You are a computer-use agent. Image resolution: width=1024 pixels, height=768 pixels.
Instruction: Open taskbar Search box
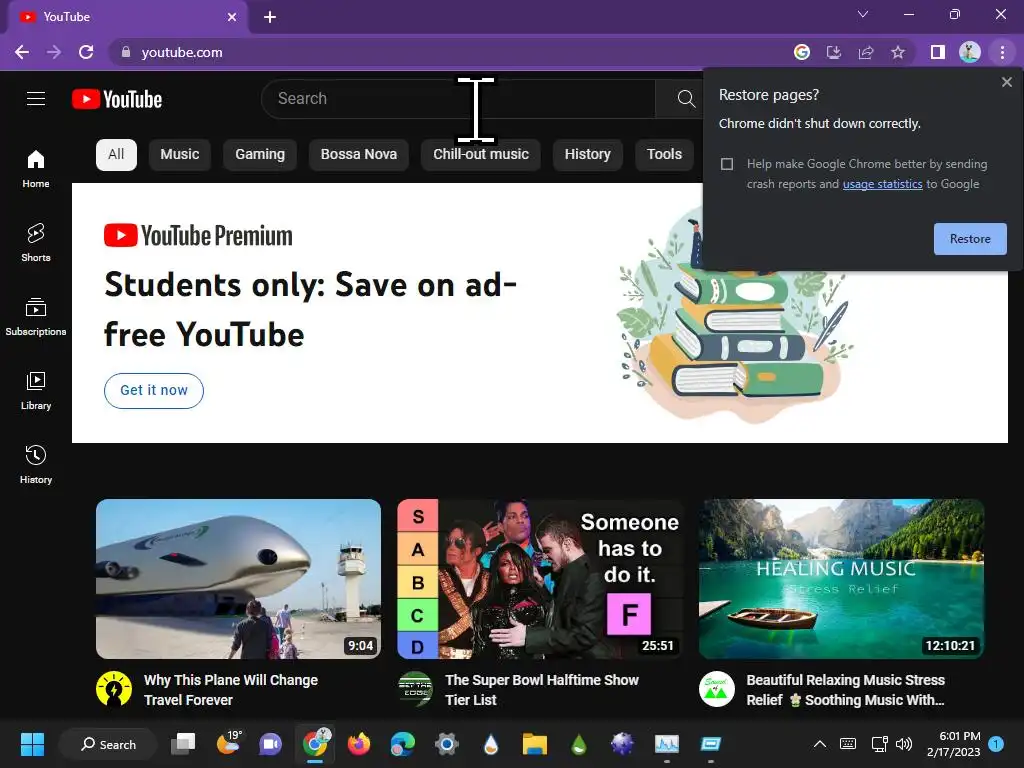coord(108,744)
